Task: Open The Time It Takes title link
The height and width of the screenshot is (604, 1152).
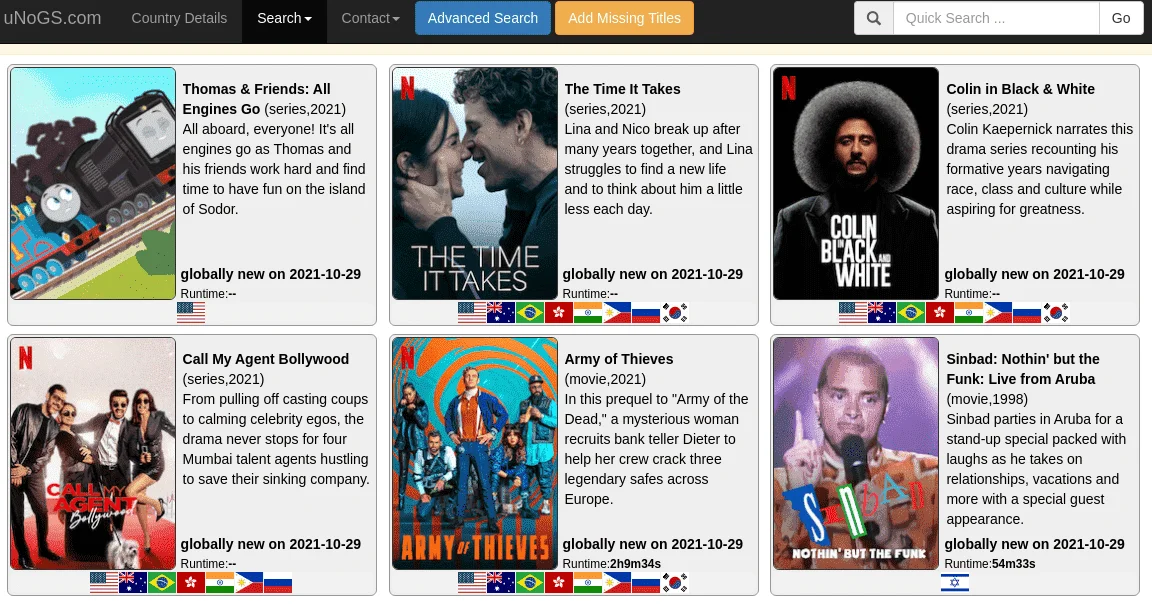Action: point(622,89)
